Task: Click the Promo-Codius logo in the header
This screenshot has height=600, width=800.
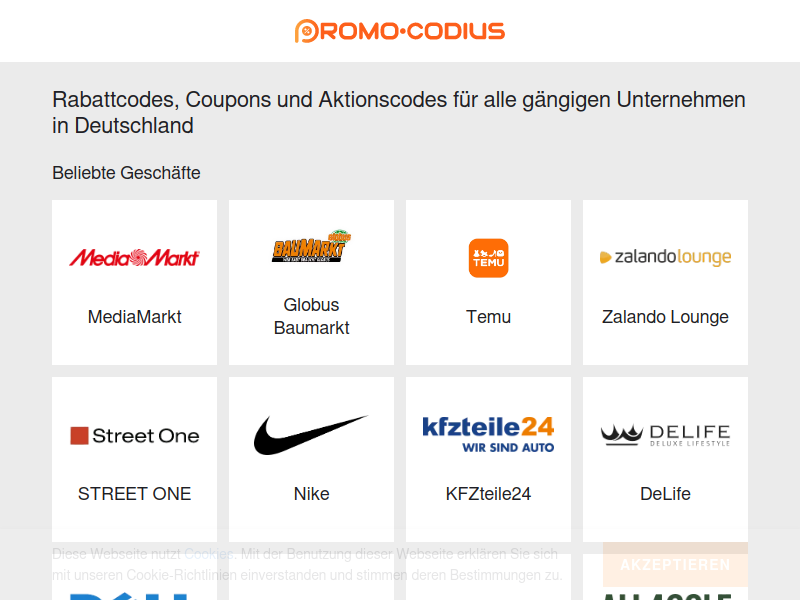Action: coord(399,31)
